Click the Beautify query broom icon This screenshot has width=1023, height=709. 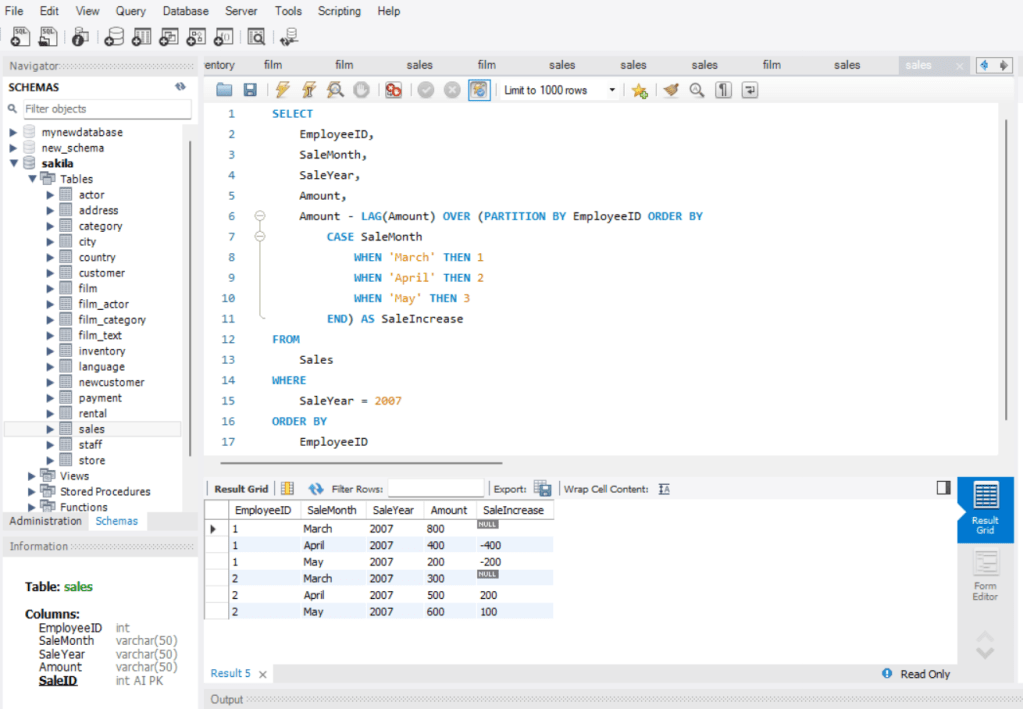pos(670,90)
